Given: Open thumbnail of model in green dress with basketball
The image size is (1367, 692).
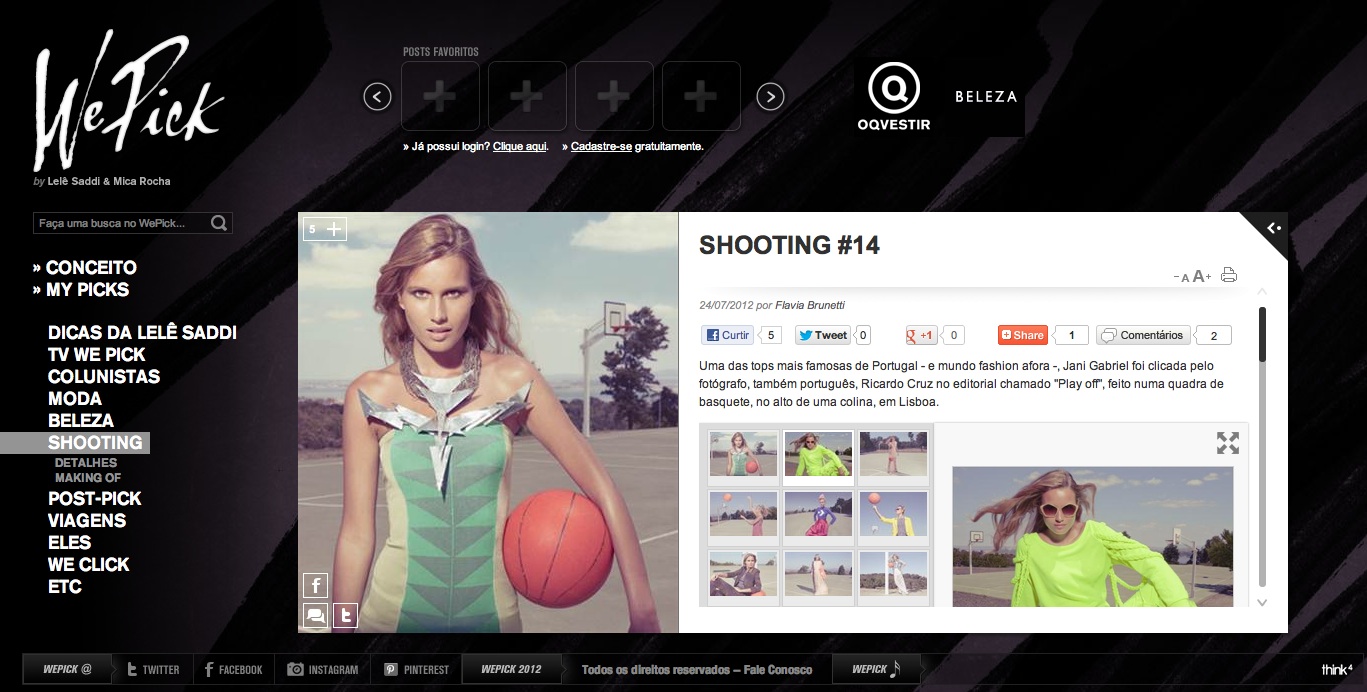Looking at the screenshot, I should (x=744, y=454).
